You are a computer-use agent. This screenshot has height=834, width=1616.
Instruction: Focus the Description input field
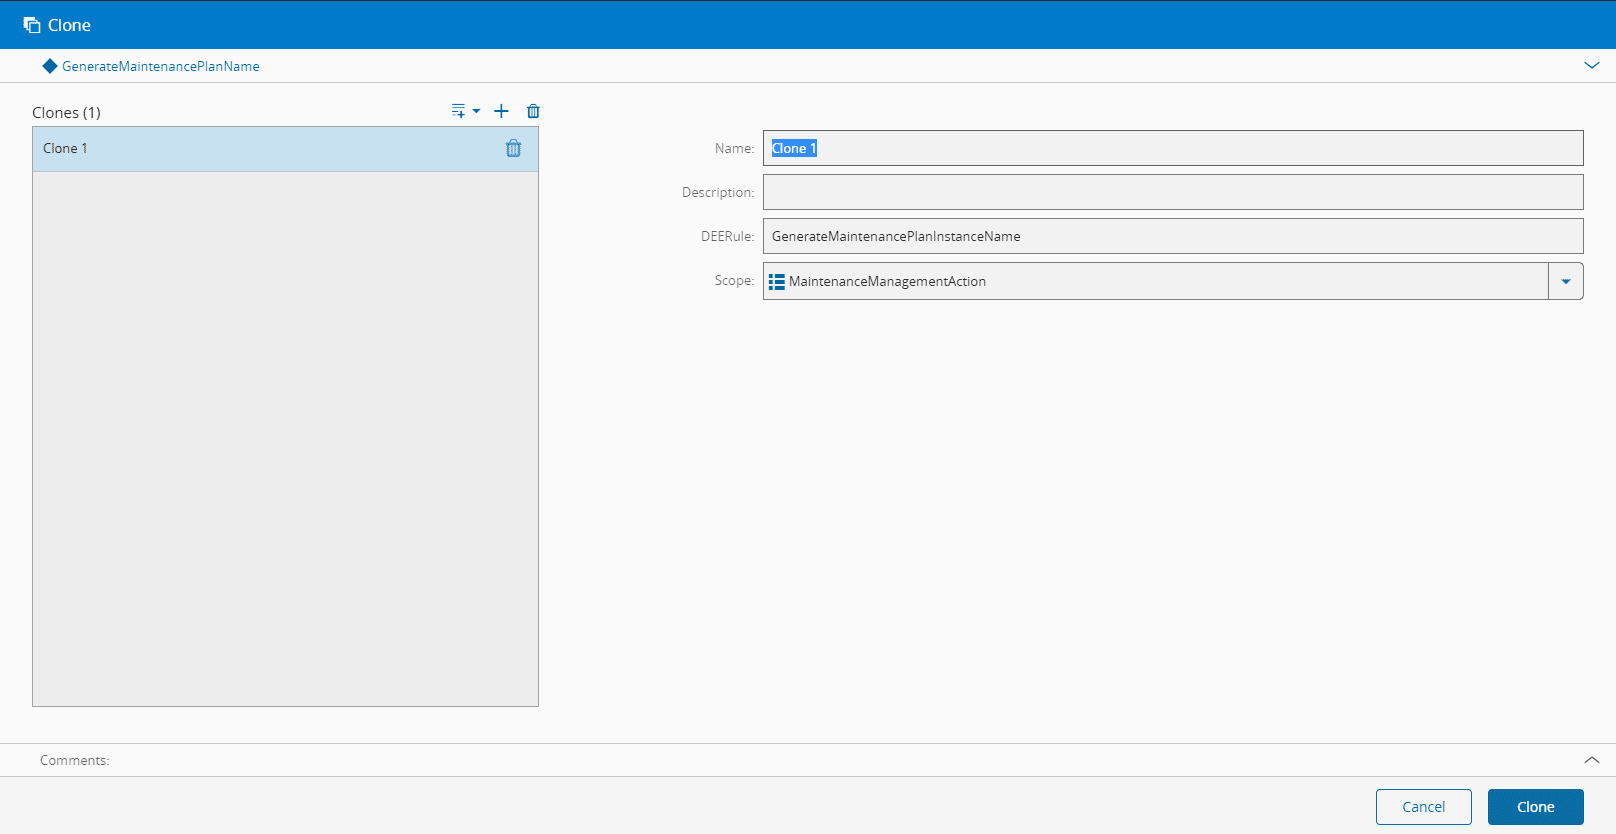(1172, 192)
